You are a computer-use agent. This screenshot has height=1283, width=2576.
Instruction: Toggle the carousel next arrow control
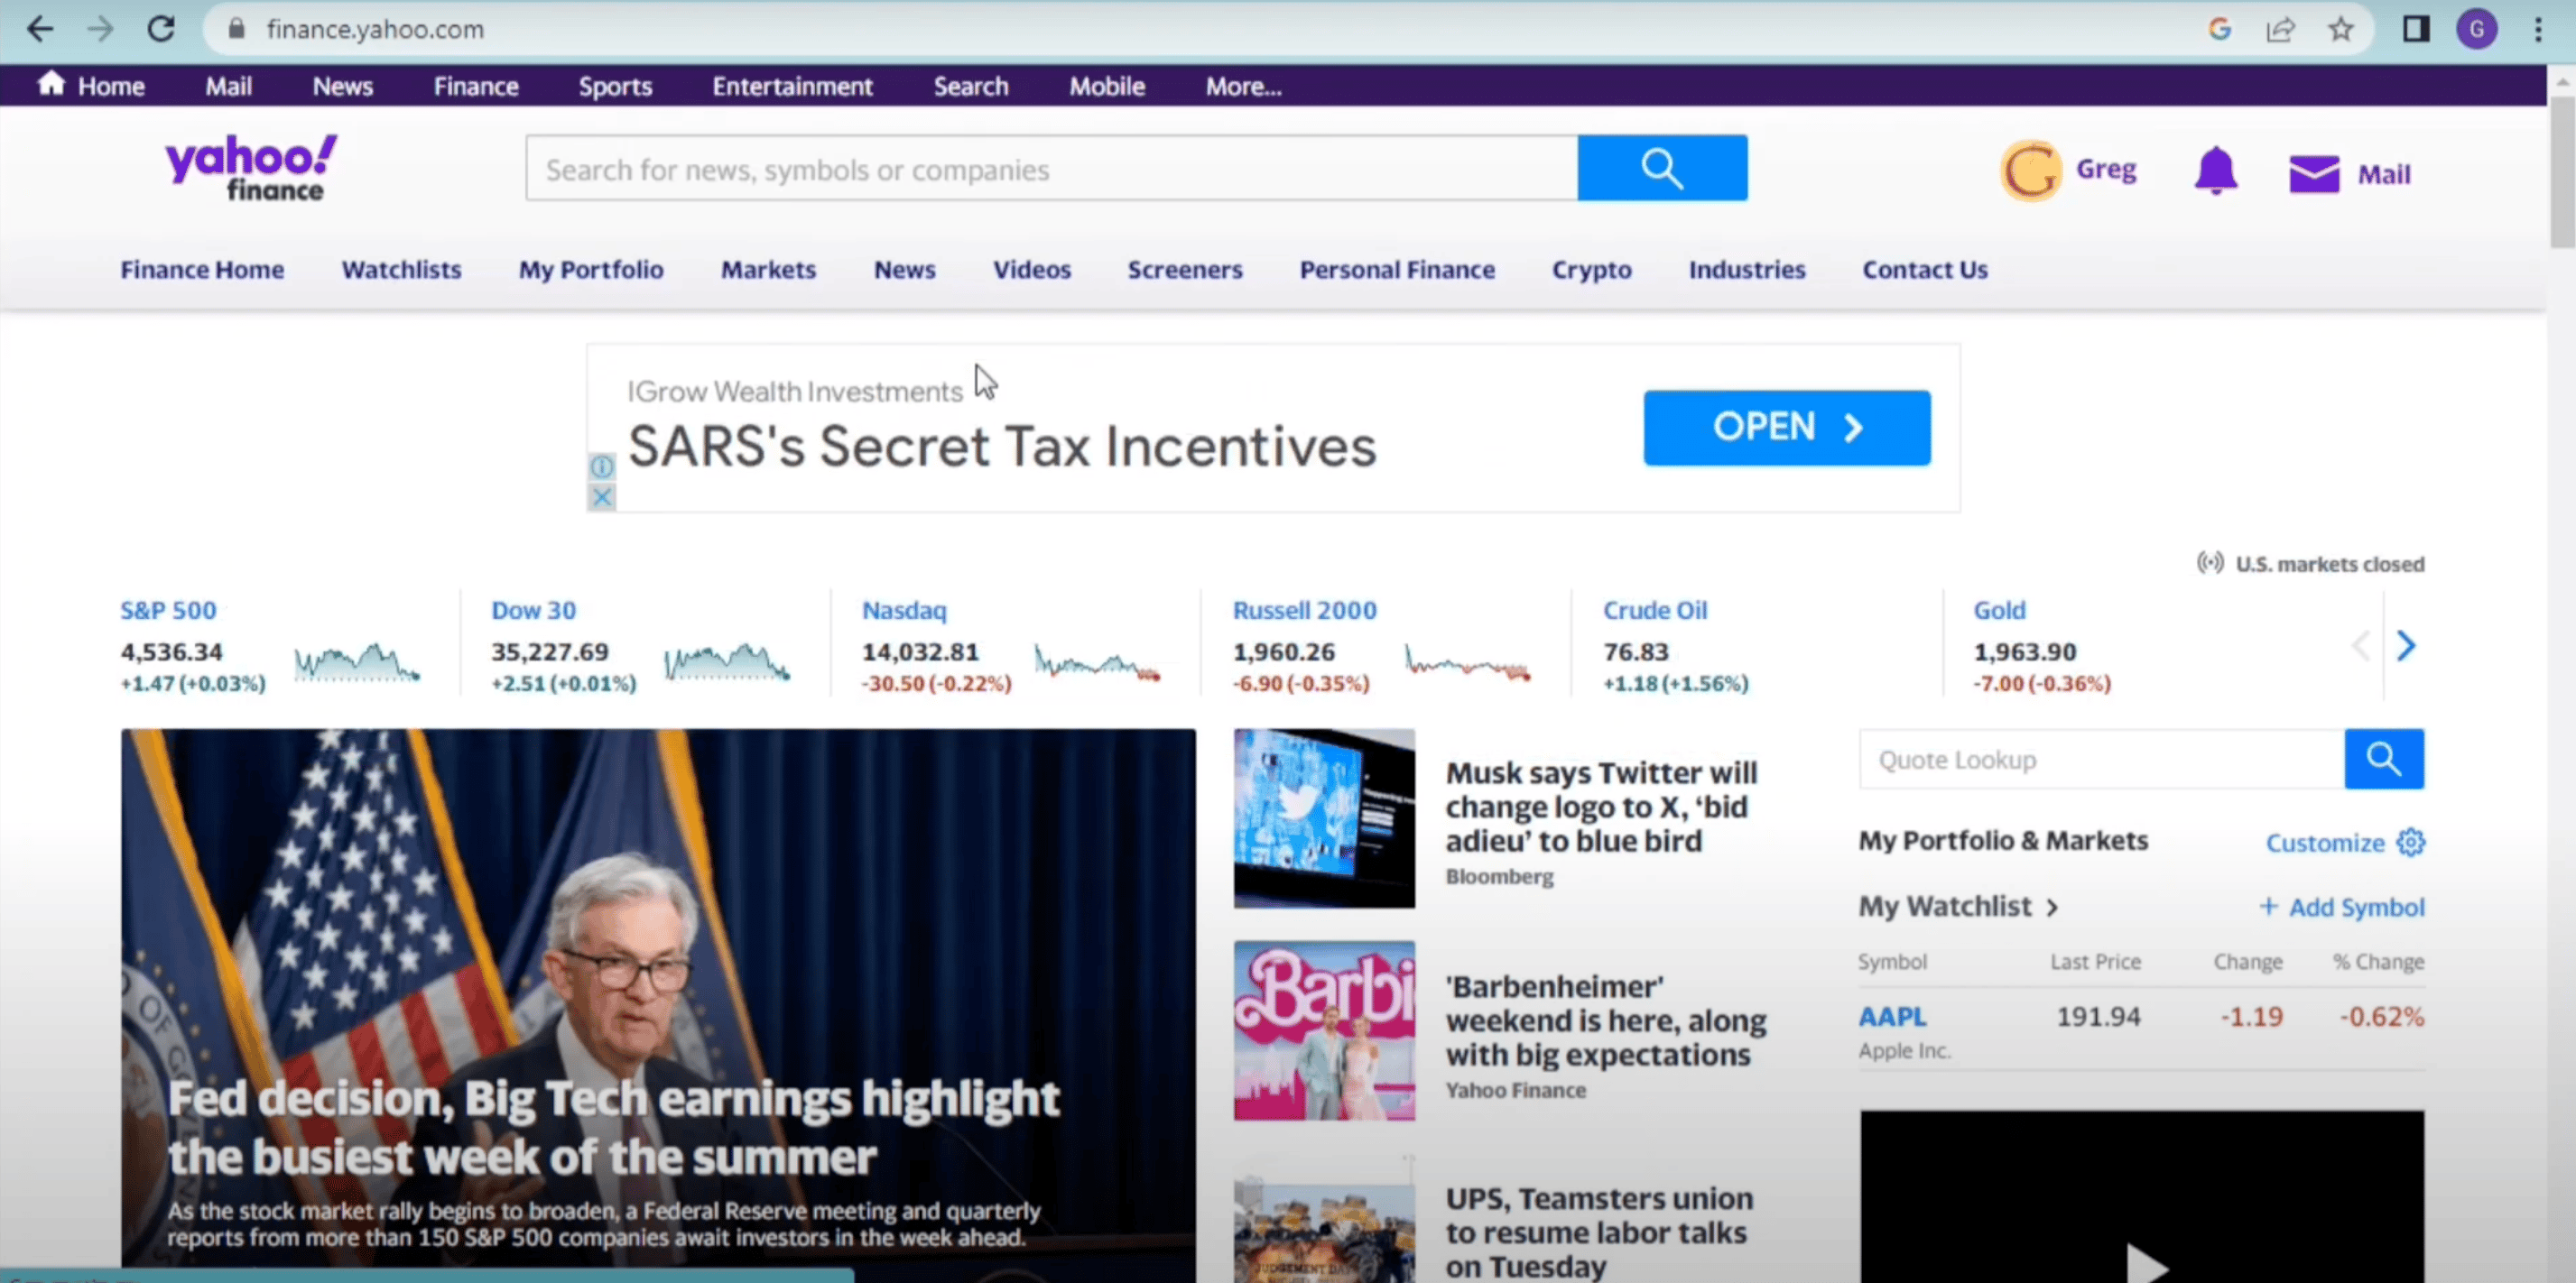pos(2404,644)
